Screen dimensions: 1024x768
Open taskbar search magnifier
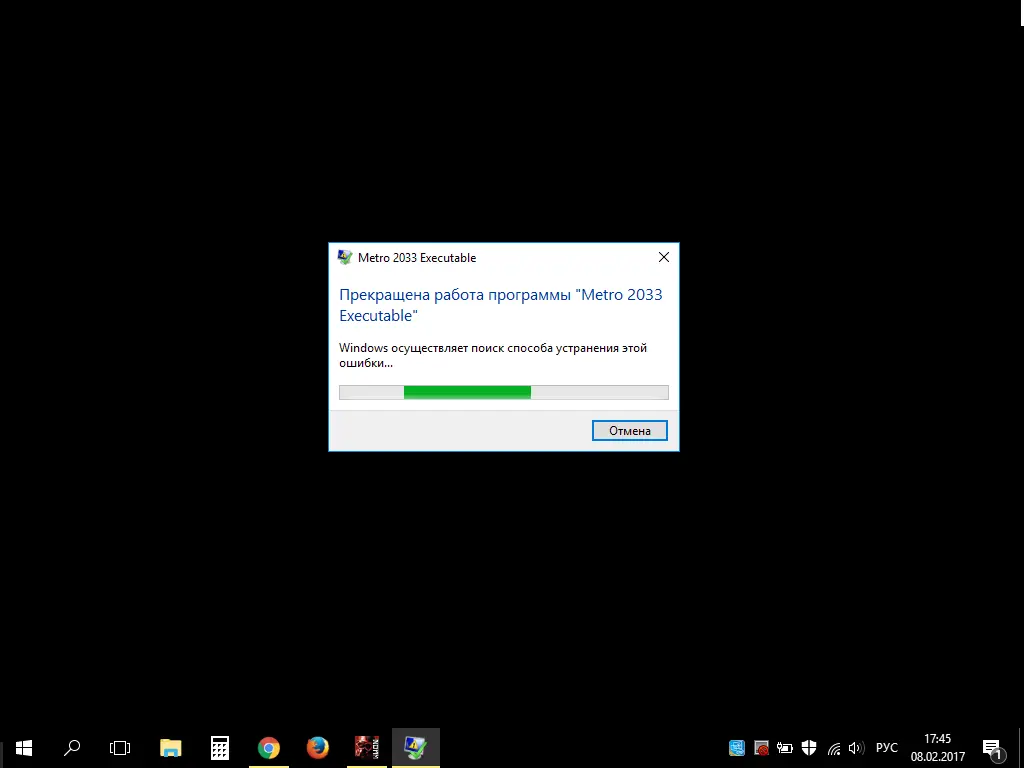[72, 748]
